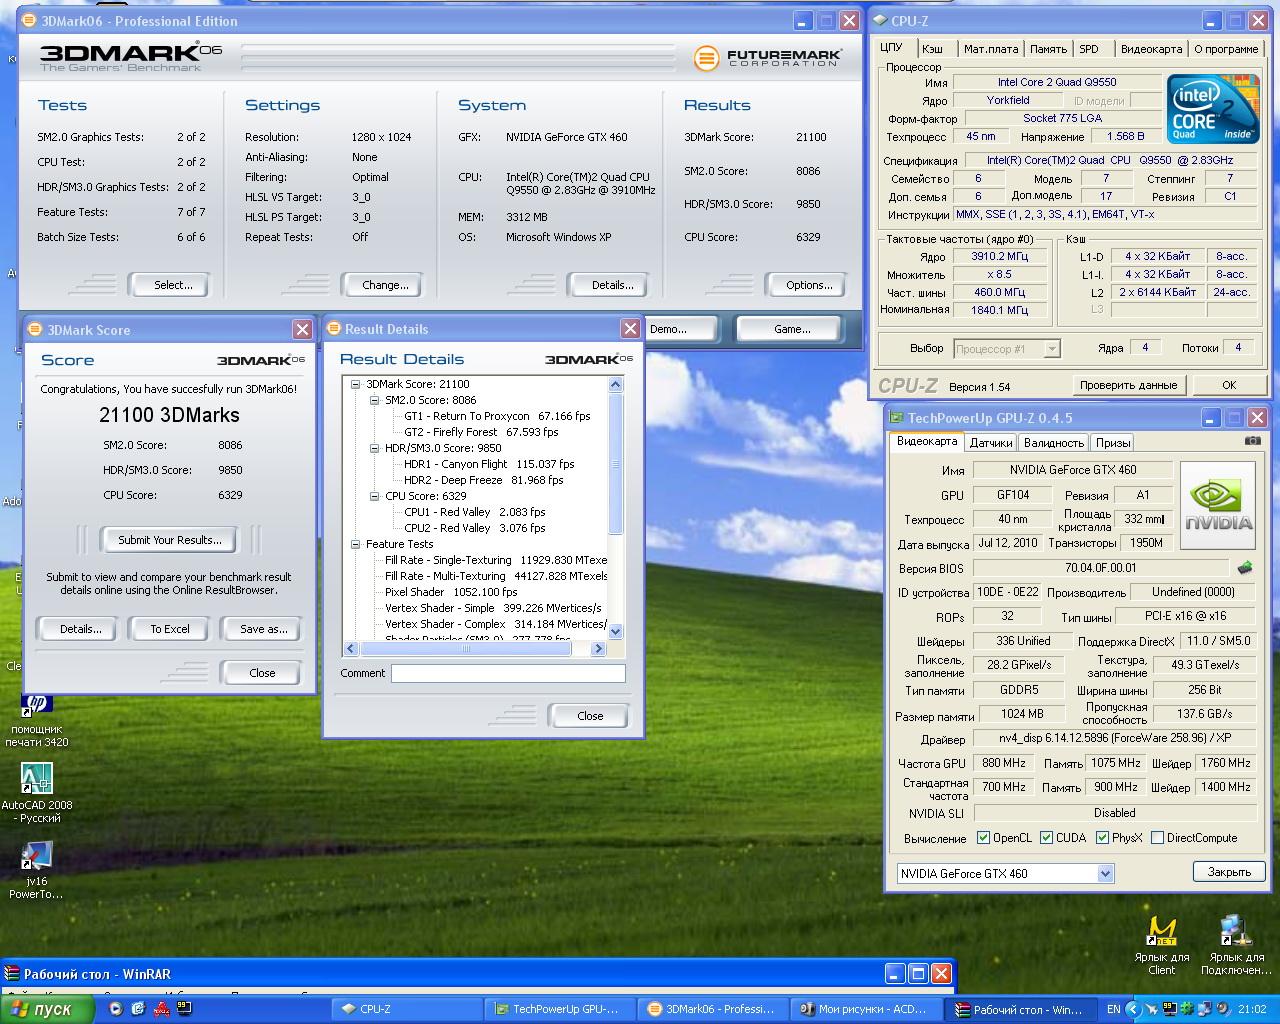The image size is (1280, 1024).
Task: Collapse the Feature Tests tree node
Action: pyautogui.click(x=355, y=544)
